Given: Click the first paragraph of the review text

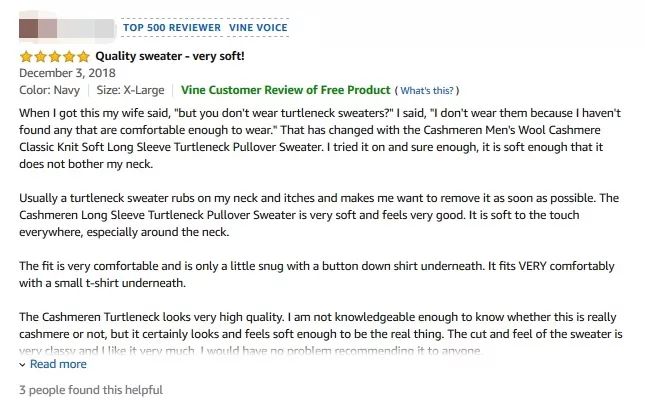Looking at the screenshot, I should pos(320,139).
